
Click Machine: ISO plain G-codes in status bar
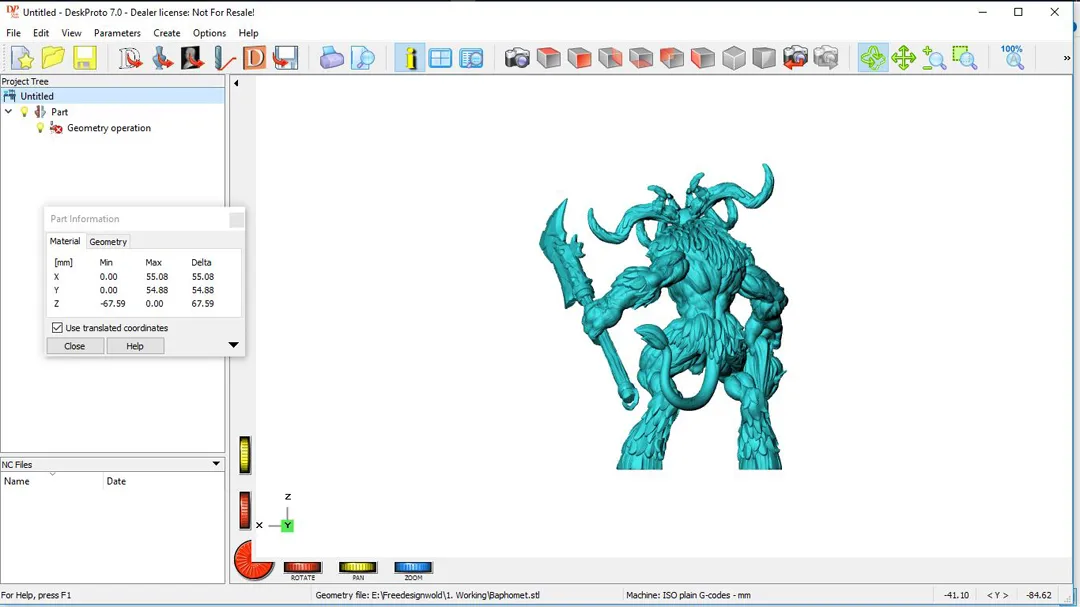coord(688,595)
